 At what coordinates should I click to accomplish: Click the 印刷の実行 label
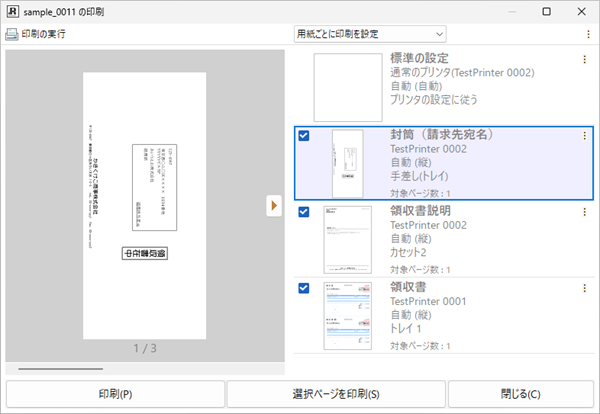coord(43,34)
